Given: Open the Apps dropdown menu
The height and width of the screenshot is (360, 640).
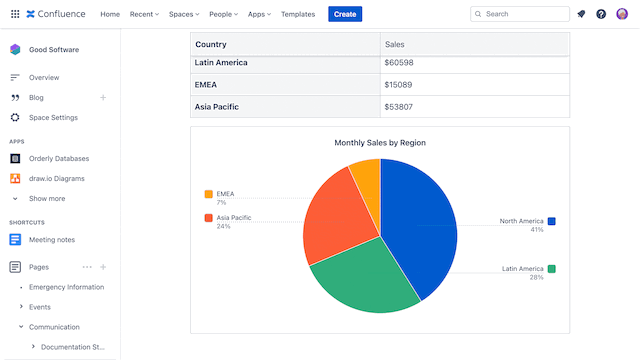Looking at the screenshot, I should pyautogui.click(x=259, y=14).
